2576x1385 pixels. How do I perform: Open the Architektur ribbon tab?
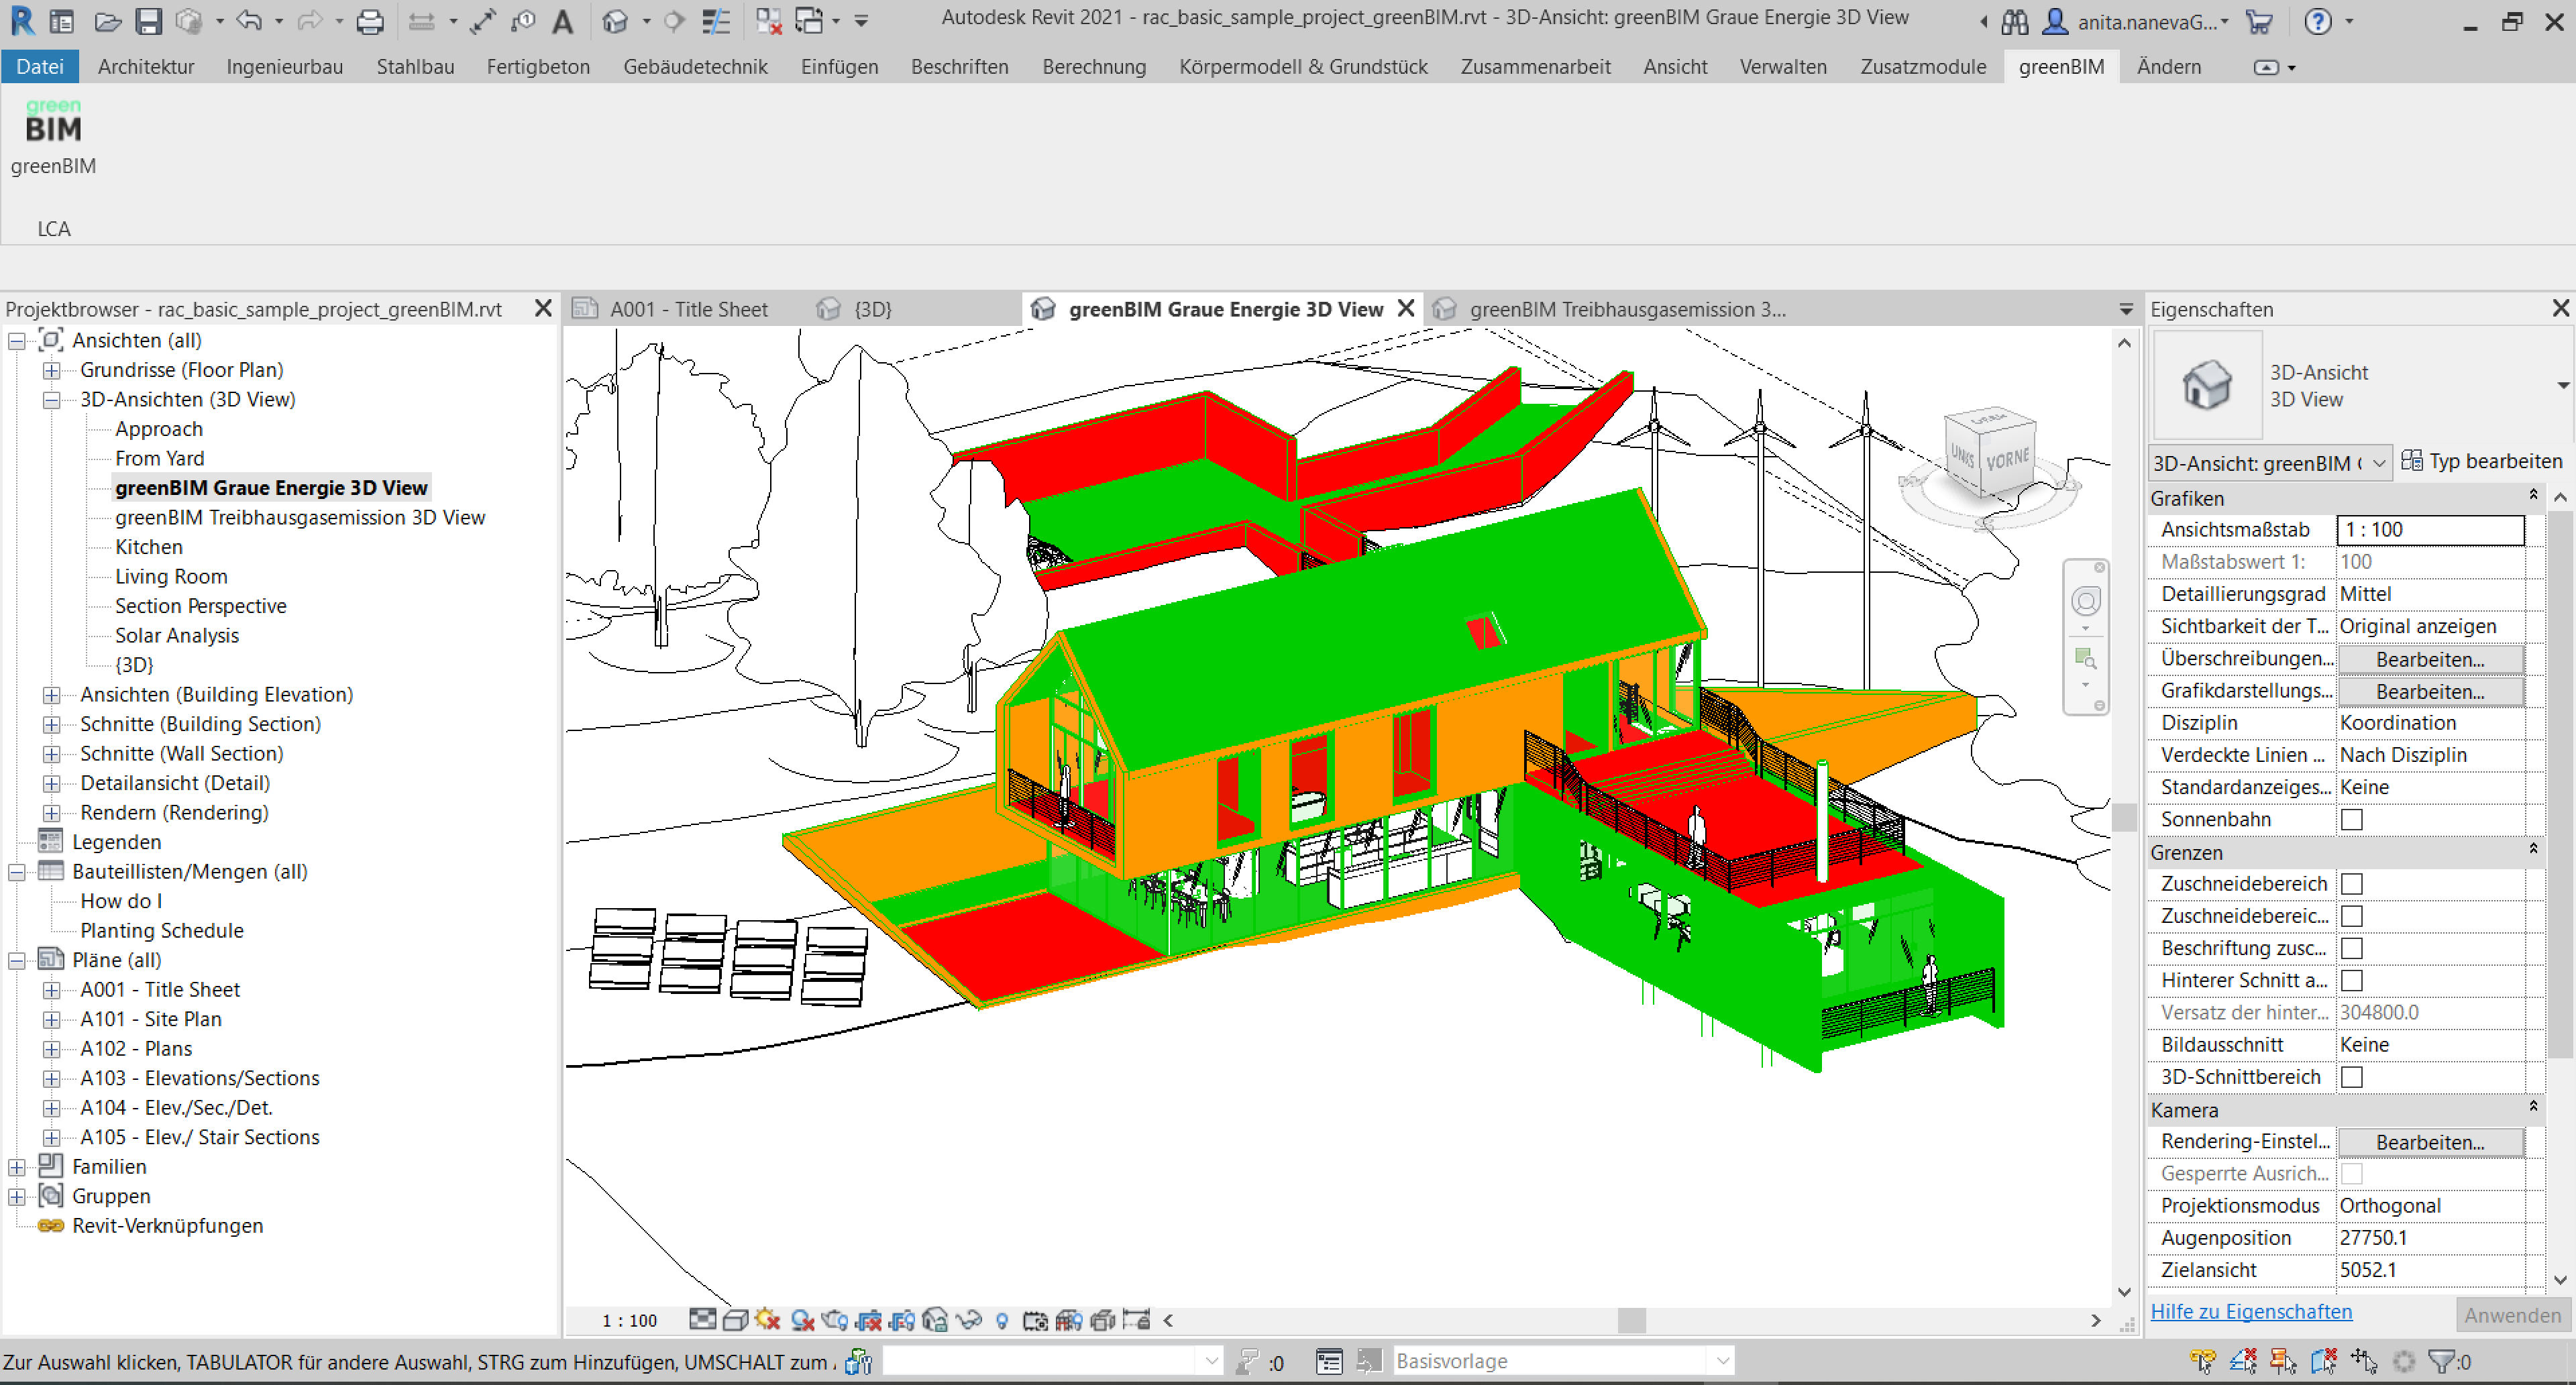point(146,67)
